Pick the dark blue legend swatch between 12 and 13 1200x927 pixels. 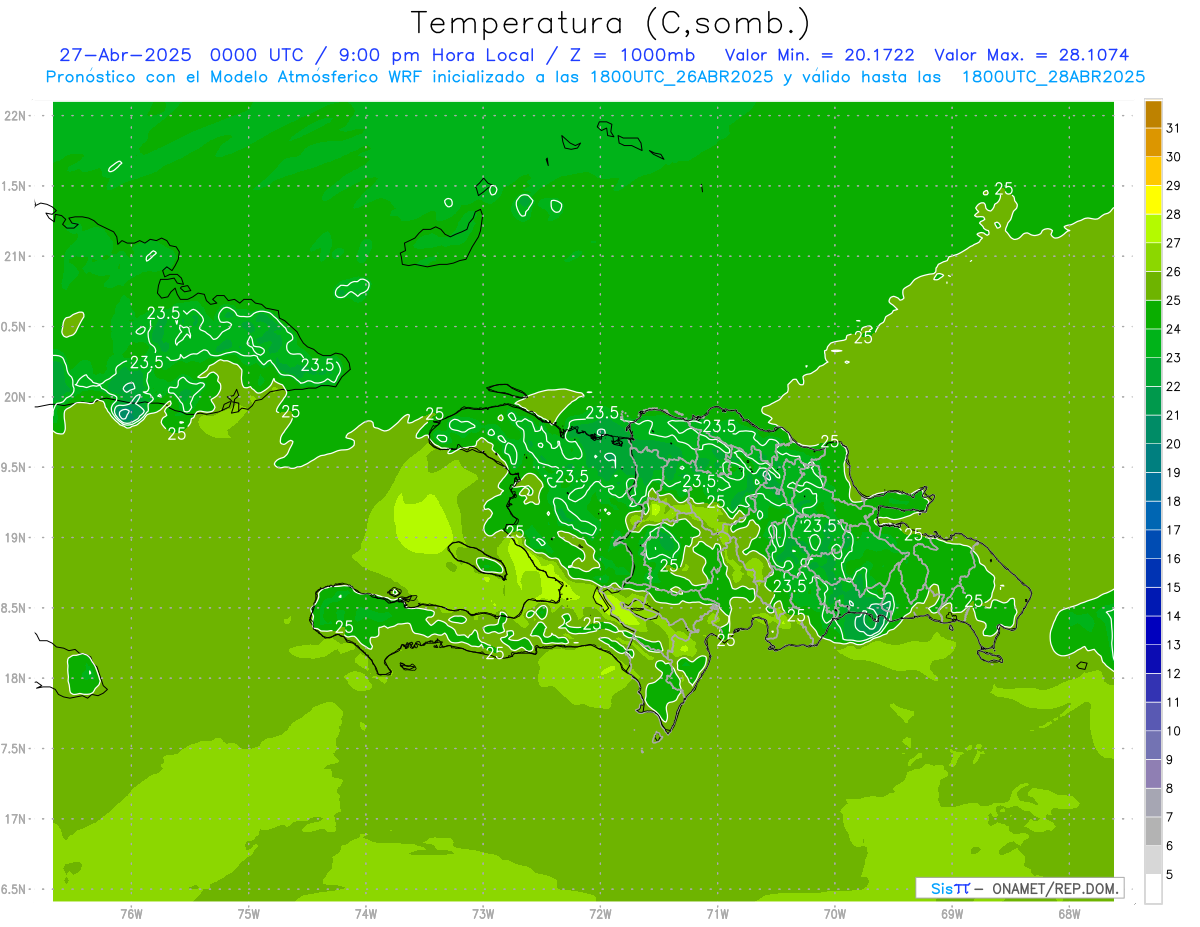coord(1154,659)
